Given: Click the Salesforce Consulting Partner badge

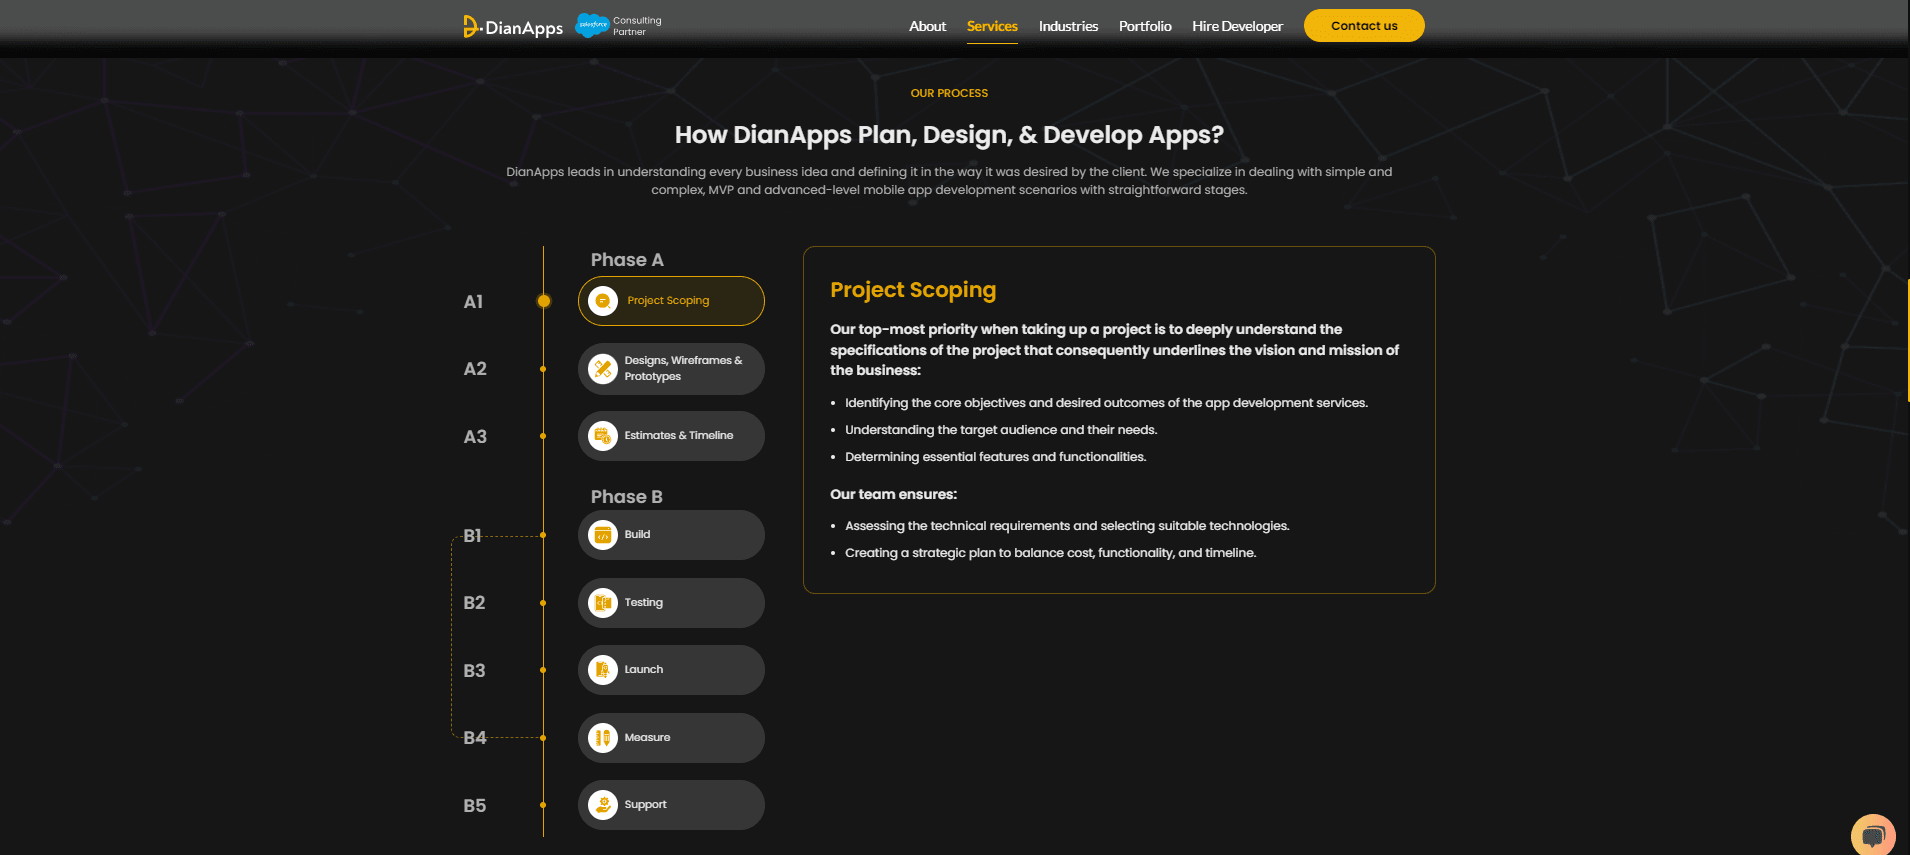Looking at the screenshot, I should point(619,26).
